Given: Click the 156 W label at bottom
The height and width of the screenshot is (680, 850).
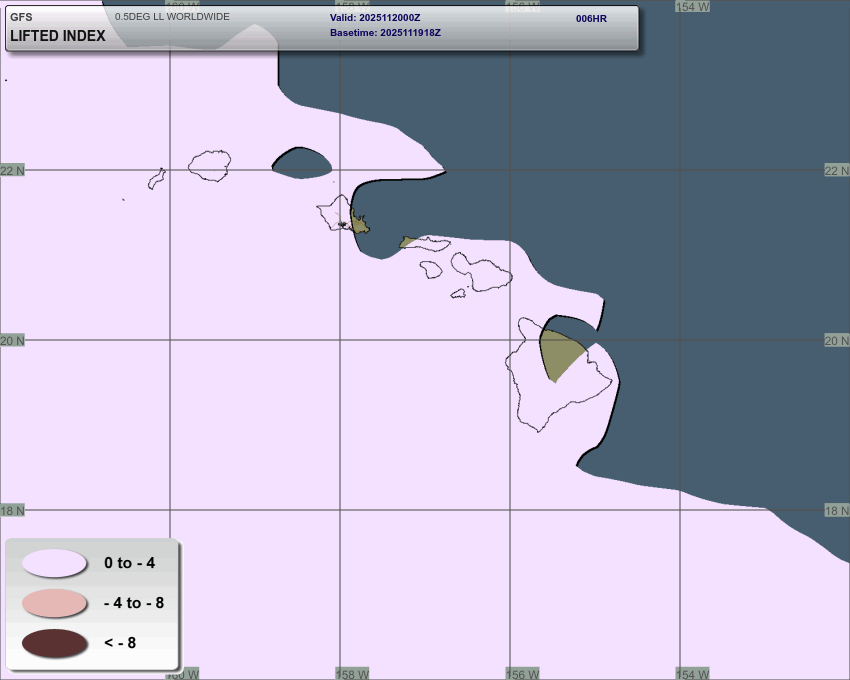Looking at the screenshot, I should tap(522, 673).
